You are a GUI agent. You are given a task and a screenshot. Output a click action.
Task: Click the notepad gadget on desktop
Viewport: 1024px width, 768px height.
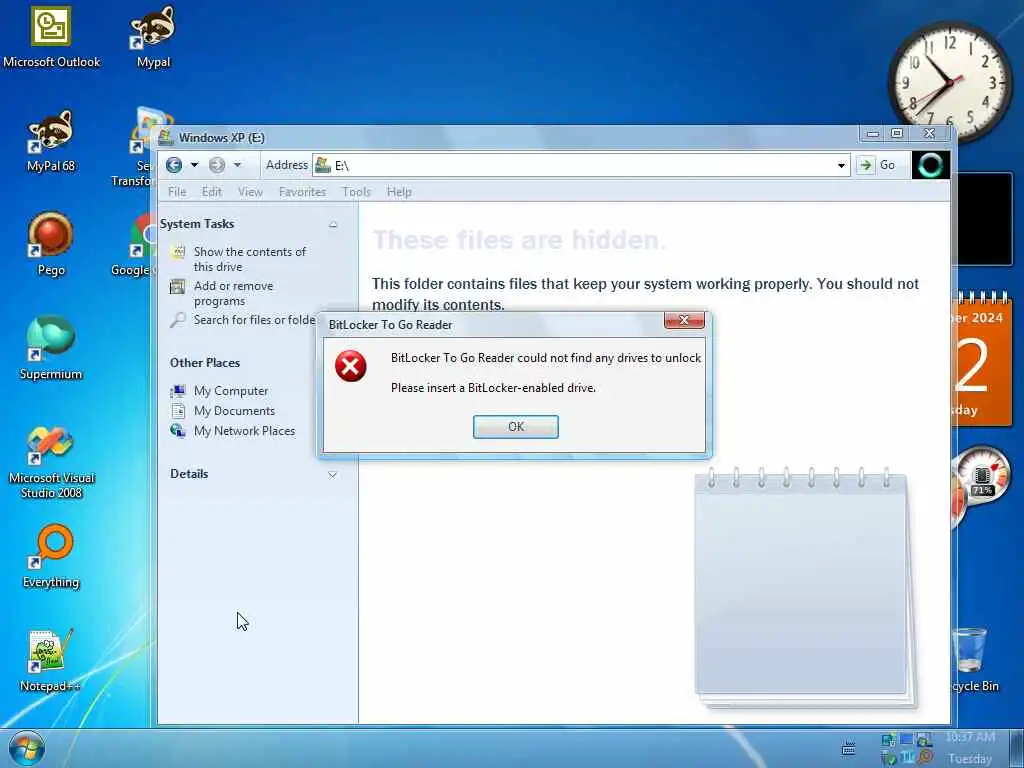click(805, 586)
